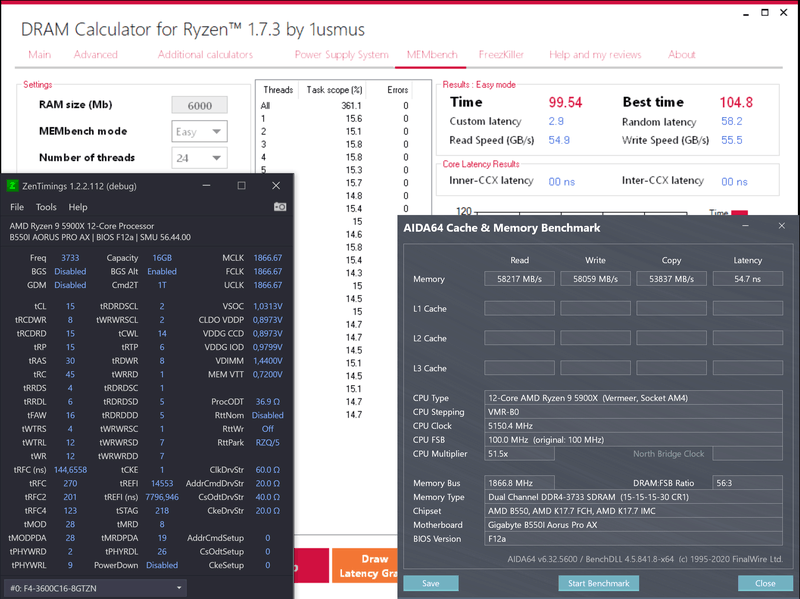This screenshot has width=800, height=599.
Task: Open the Additional calculators tab
Action: click(205, 55)
